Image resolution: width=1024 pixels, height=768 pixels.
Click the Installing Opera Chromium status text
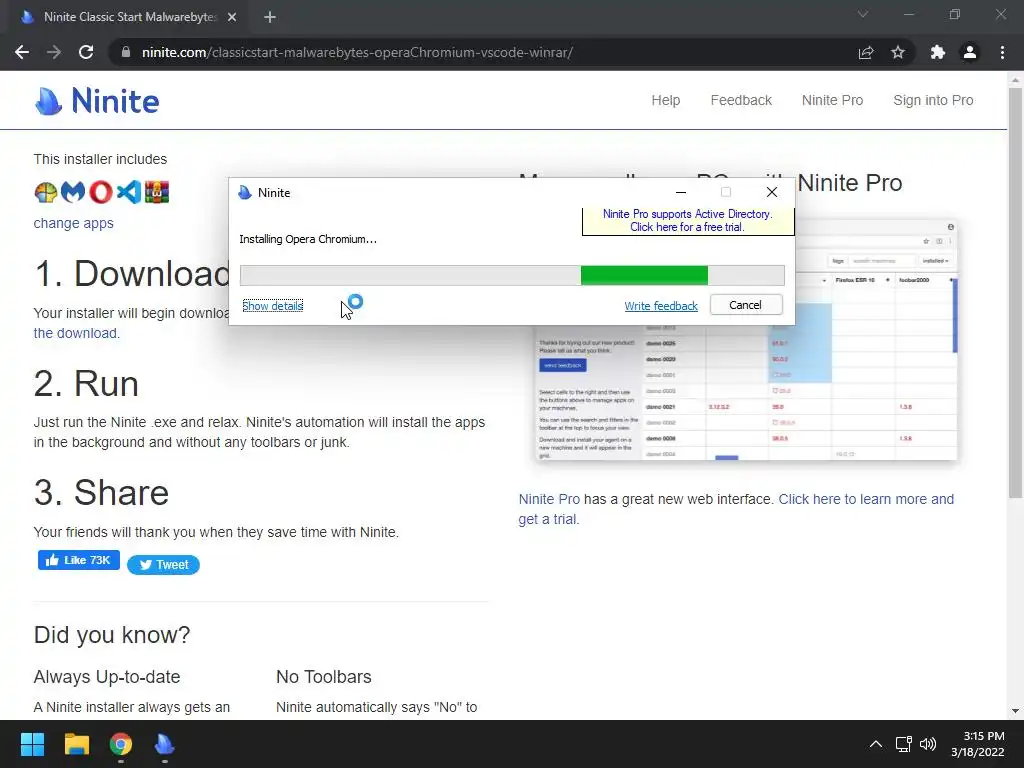pyautogui.click(x=308, y=239)
